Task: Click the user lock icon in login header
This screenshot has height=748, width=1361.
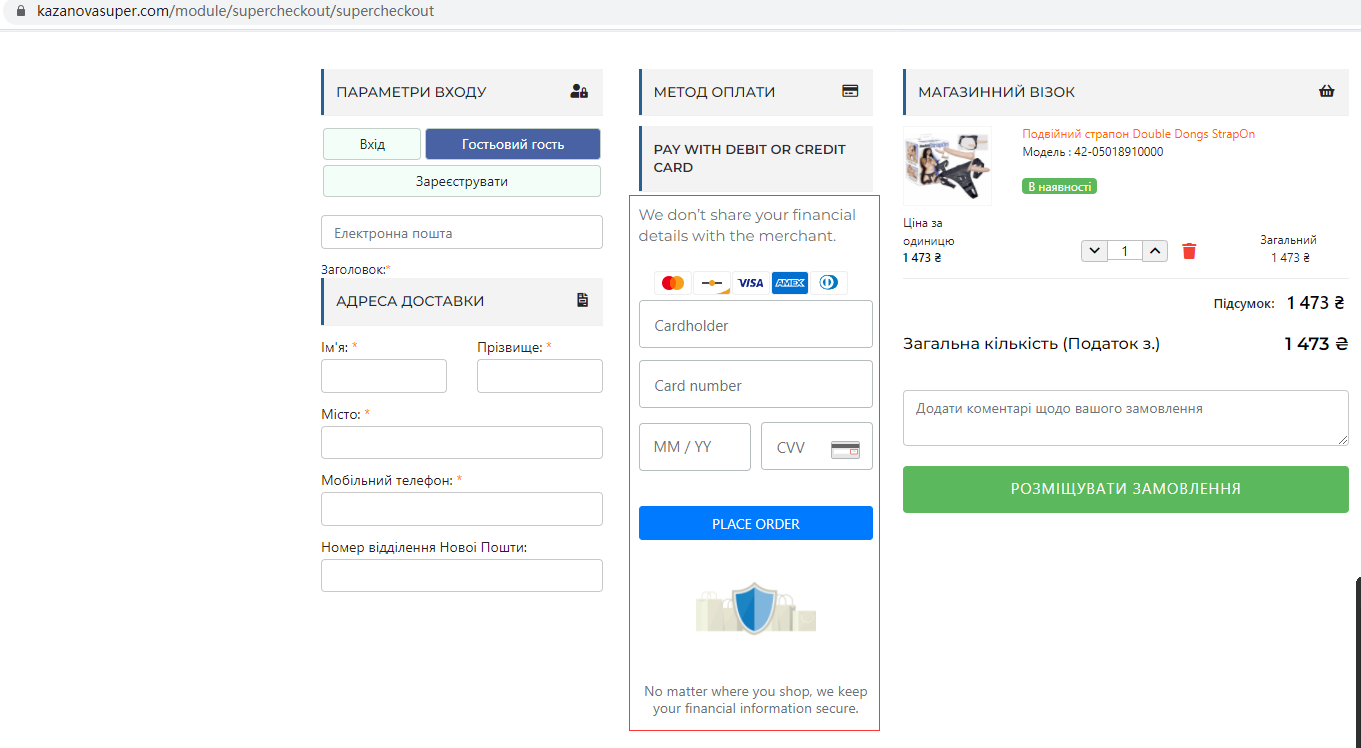Action: point(579,91)
